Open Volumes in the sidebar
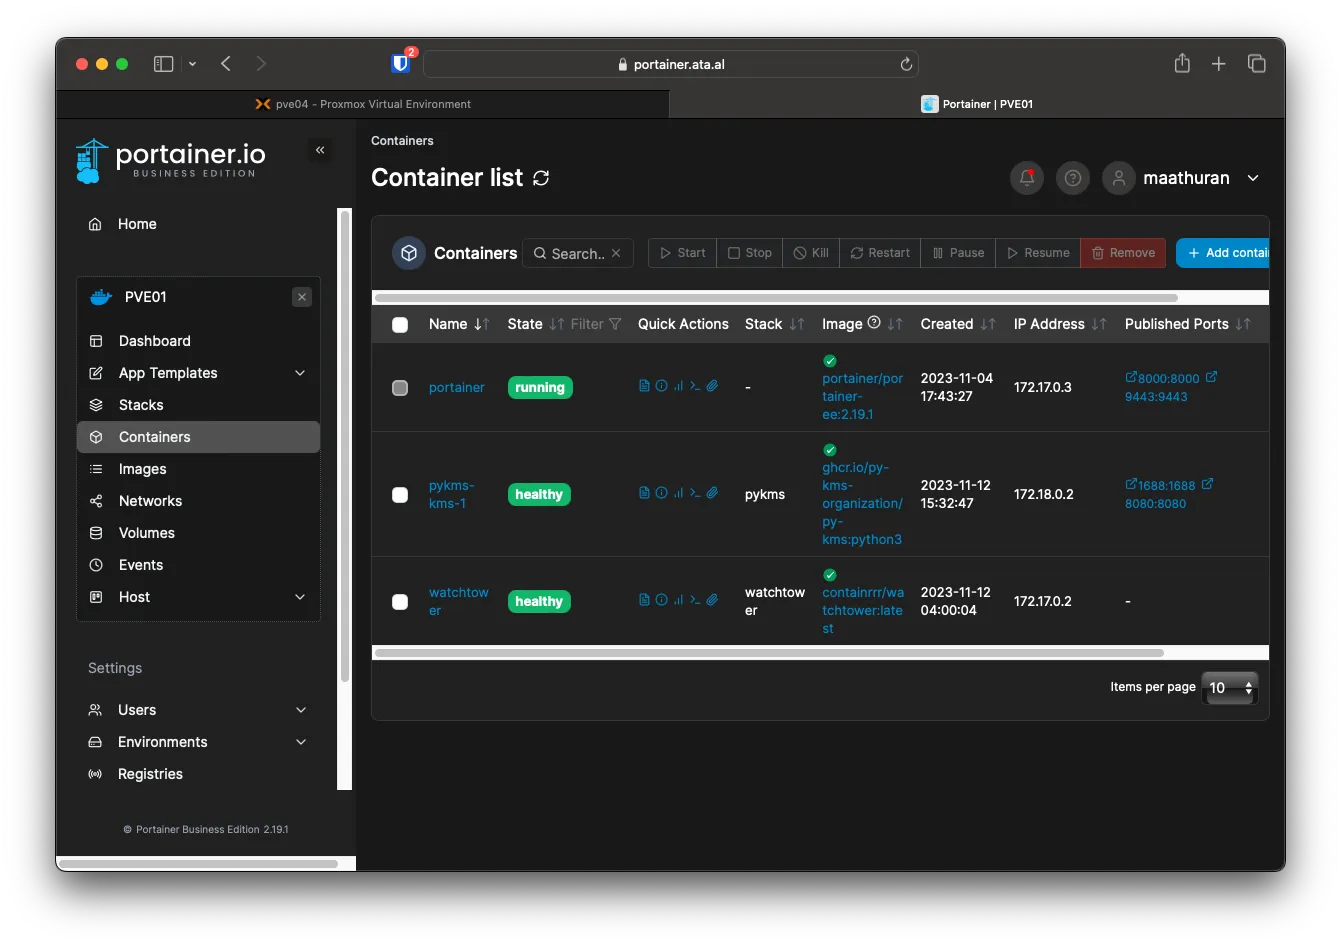1341x945 pixels. [x=147, y=533]
